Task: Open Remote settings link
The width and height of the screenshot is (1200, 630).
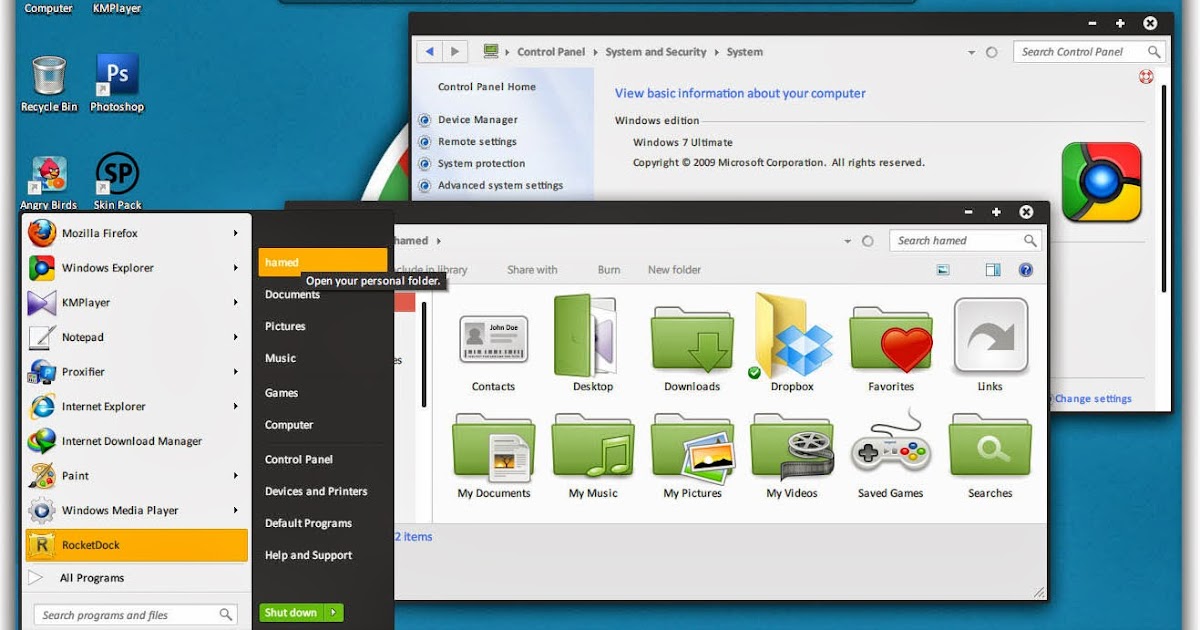Action: (477, 142)
